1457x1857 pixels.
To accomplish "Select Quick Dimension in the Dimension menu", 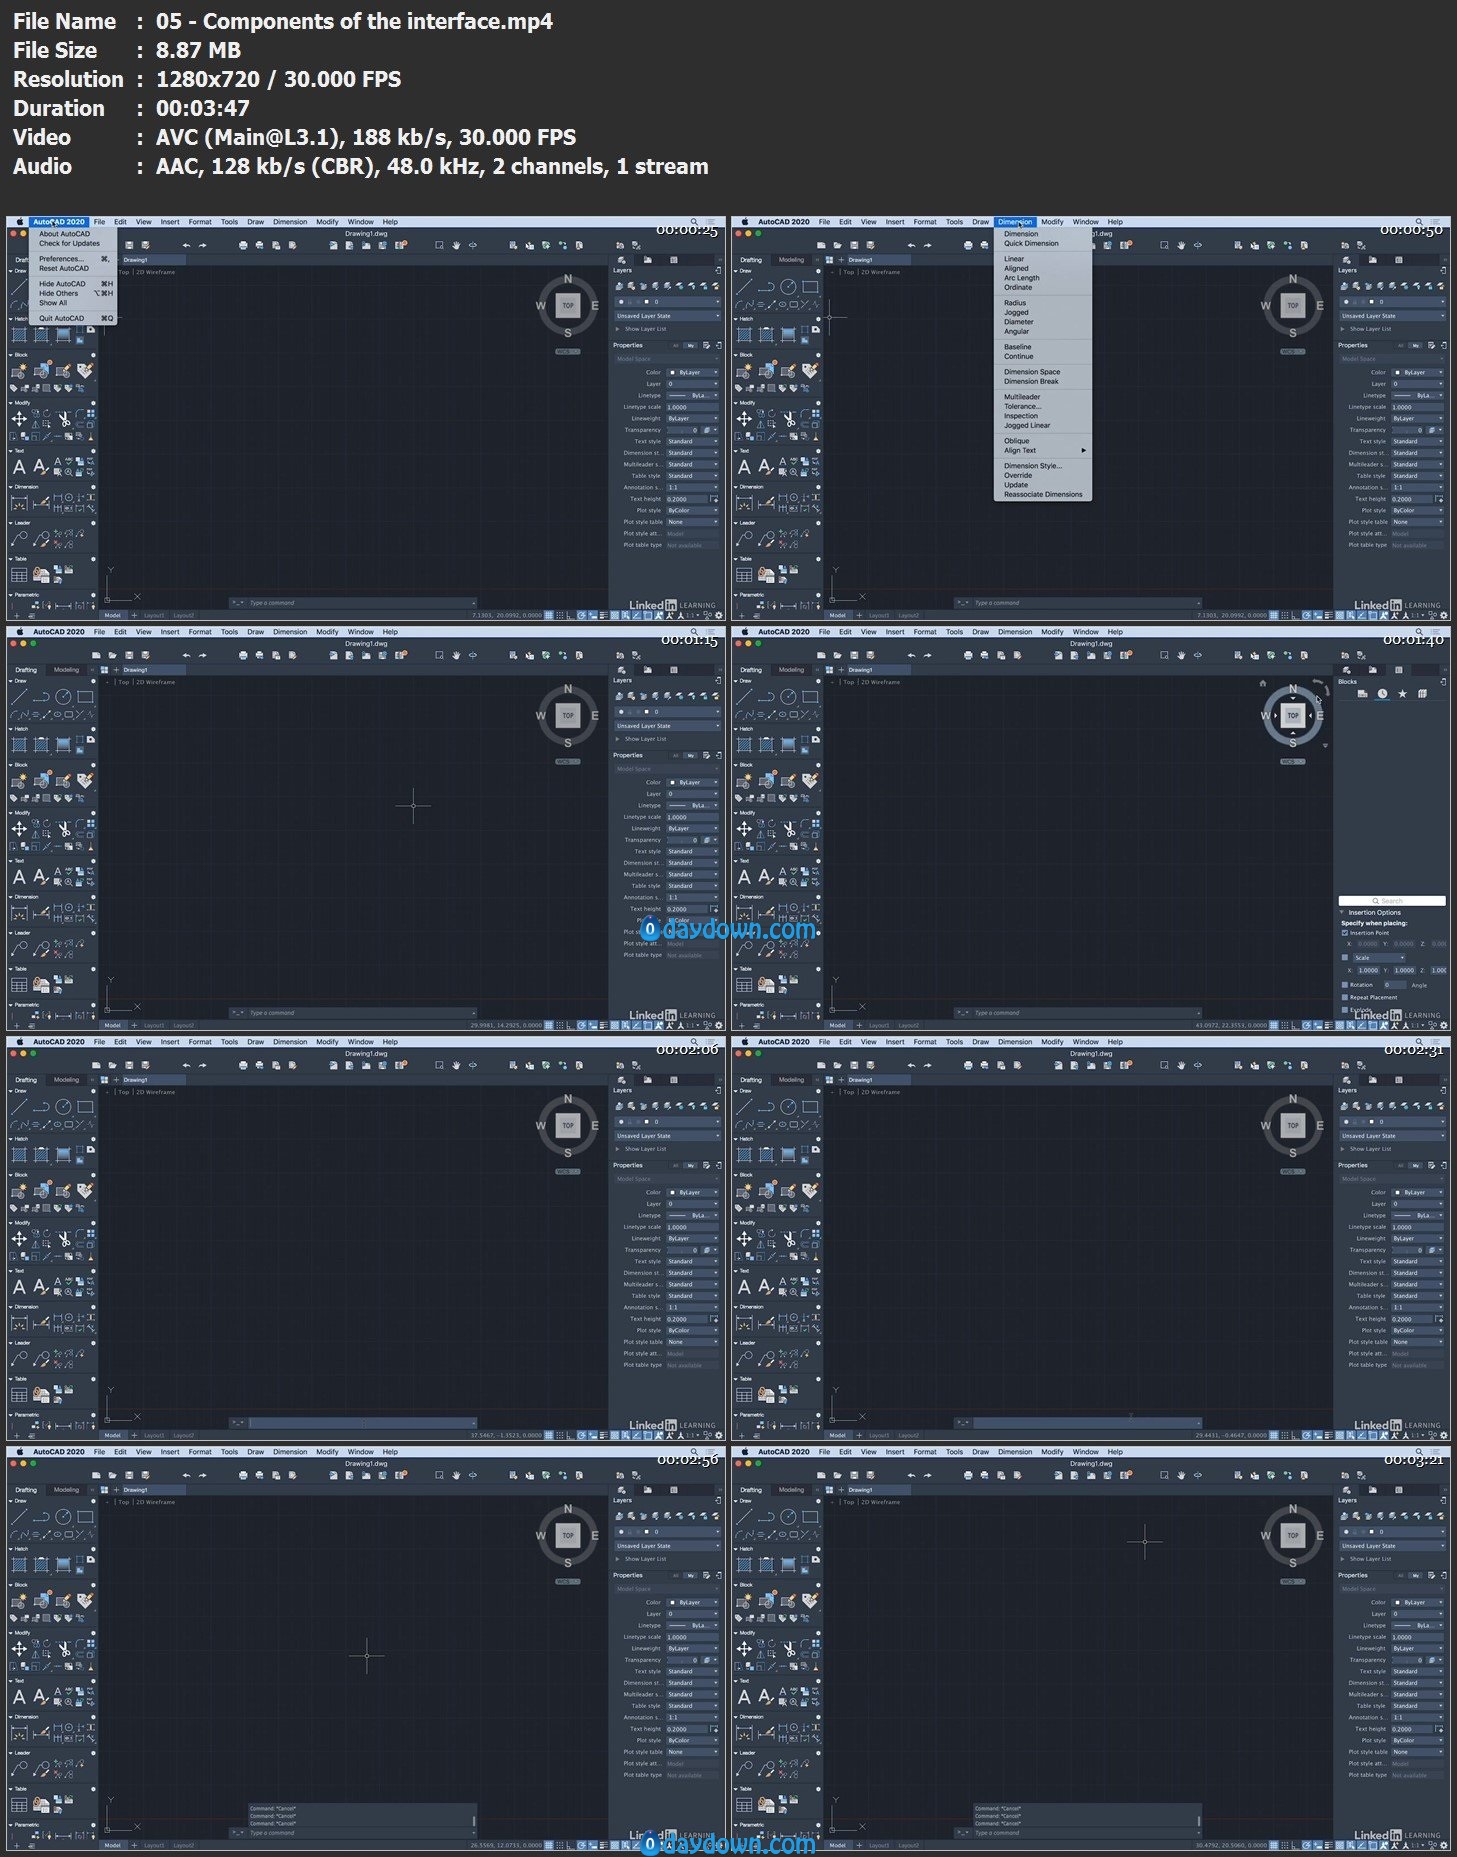I will point(1031,243).
